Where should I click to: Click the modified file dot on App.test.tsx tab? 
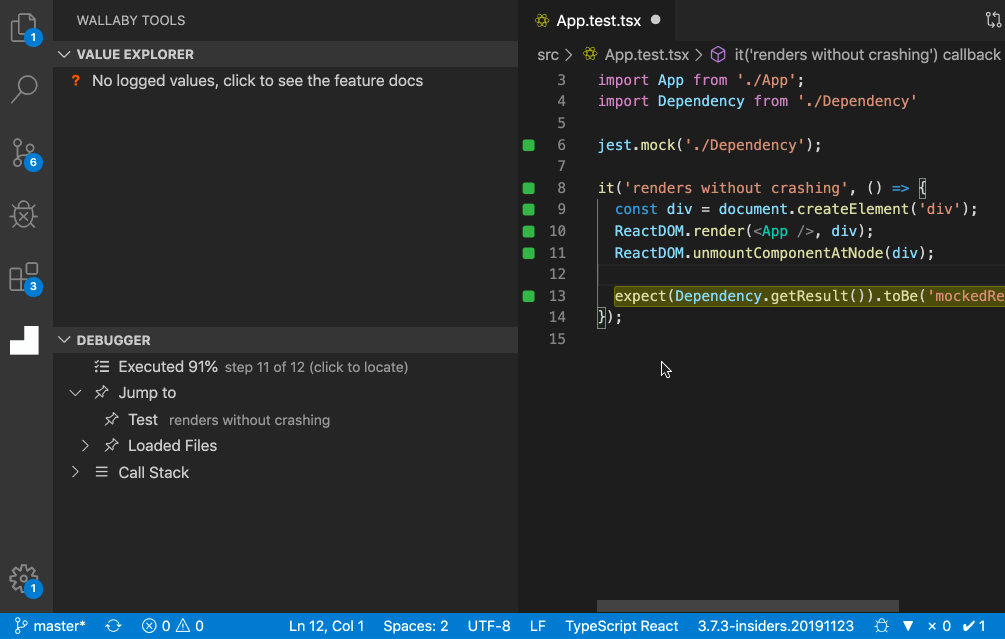(657, 19)
